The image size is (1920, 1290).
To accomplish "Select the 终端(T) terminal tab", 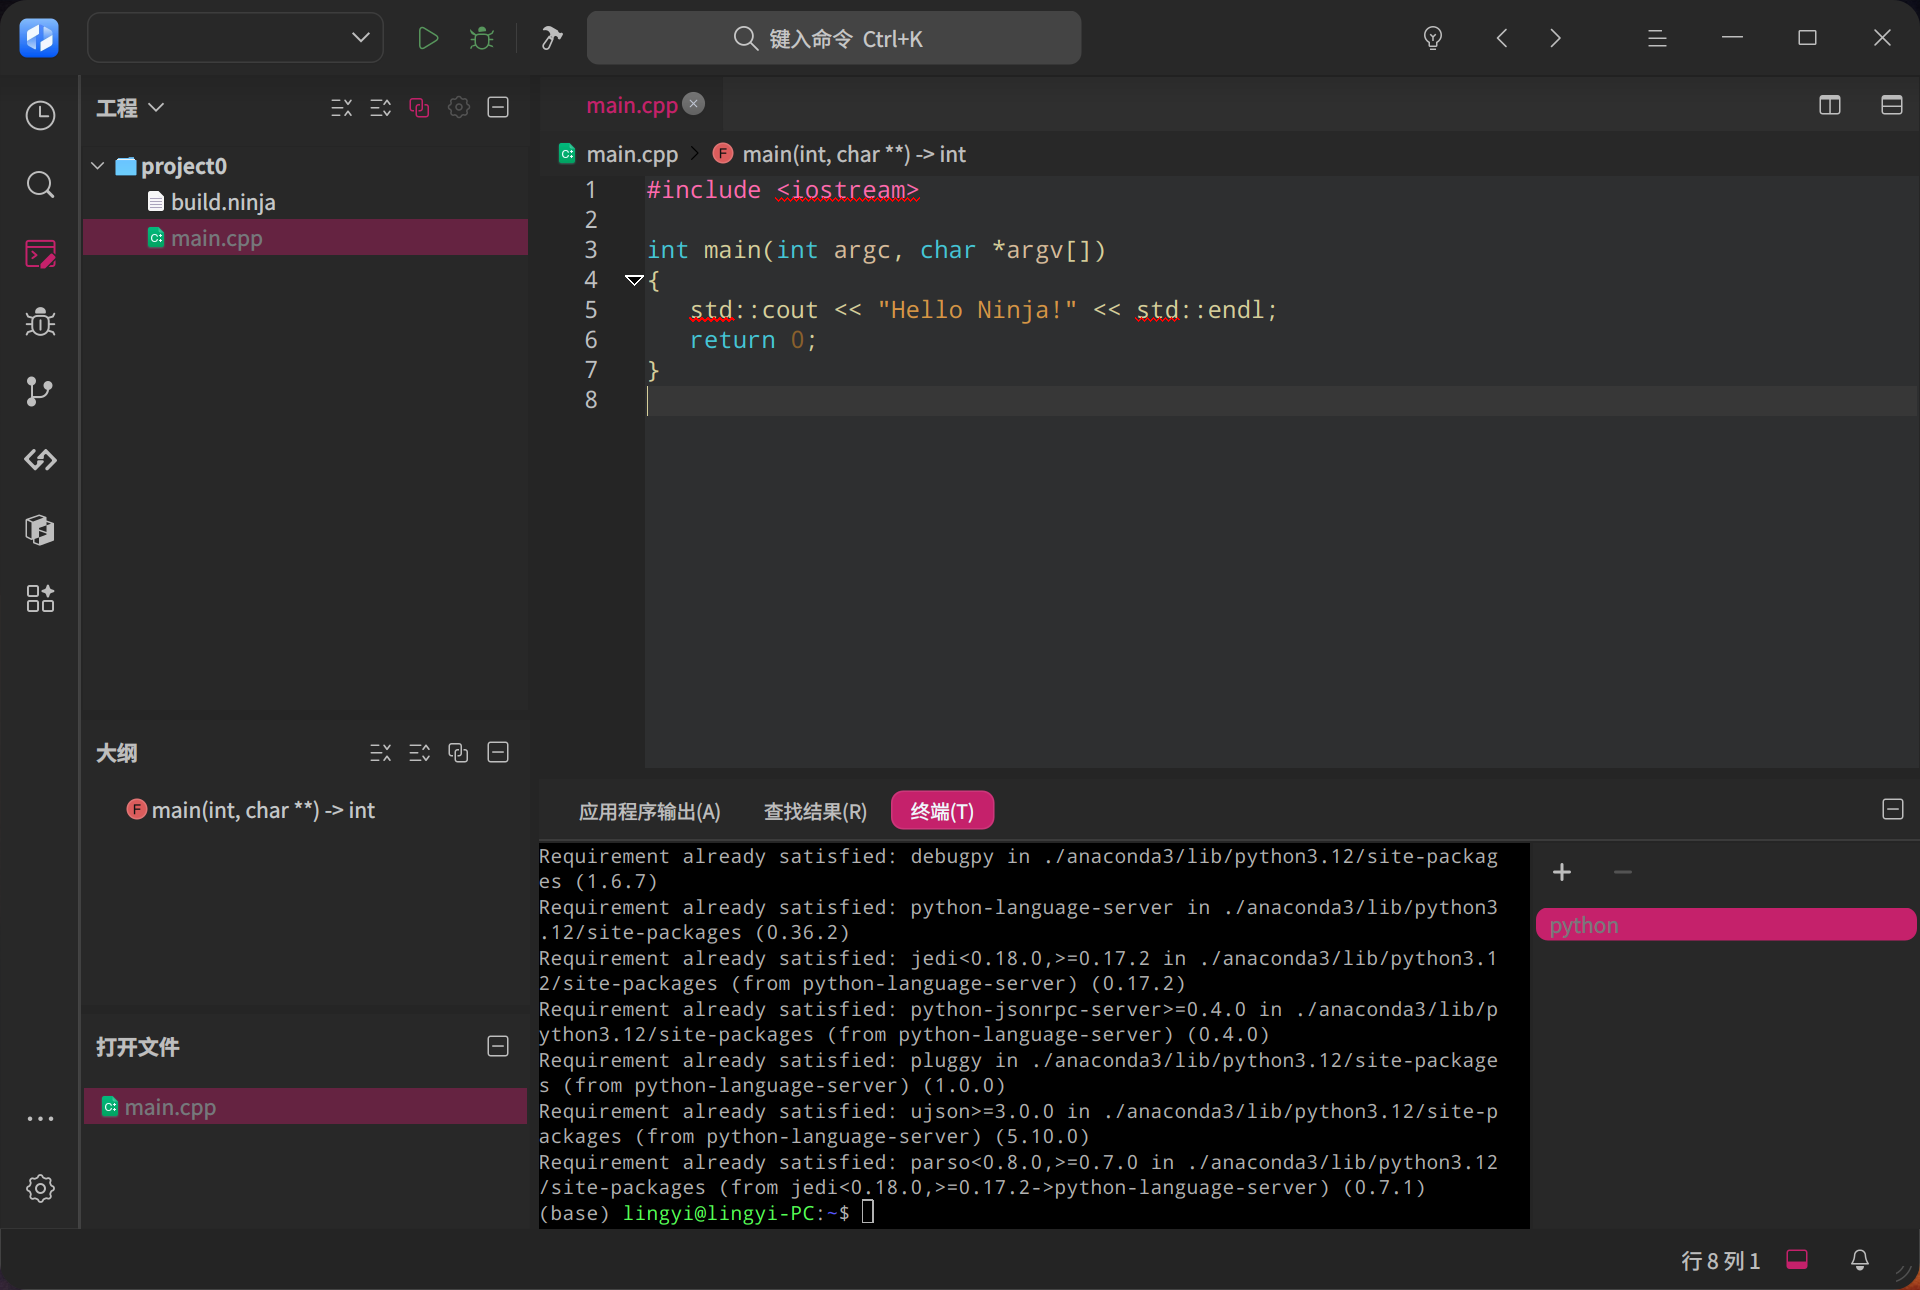I will click(942, 811).
